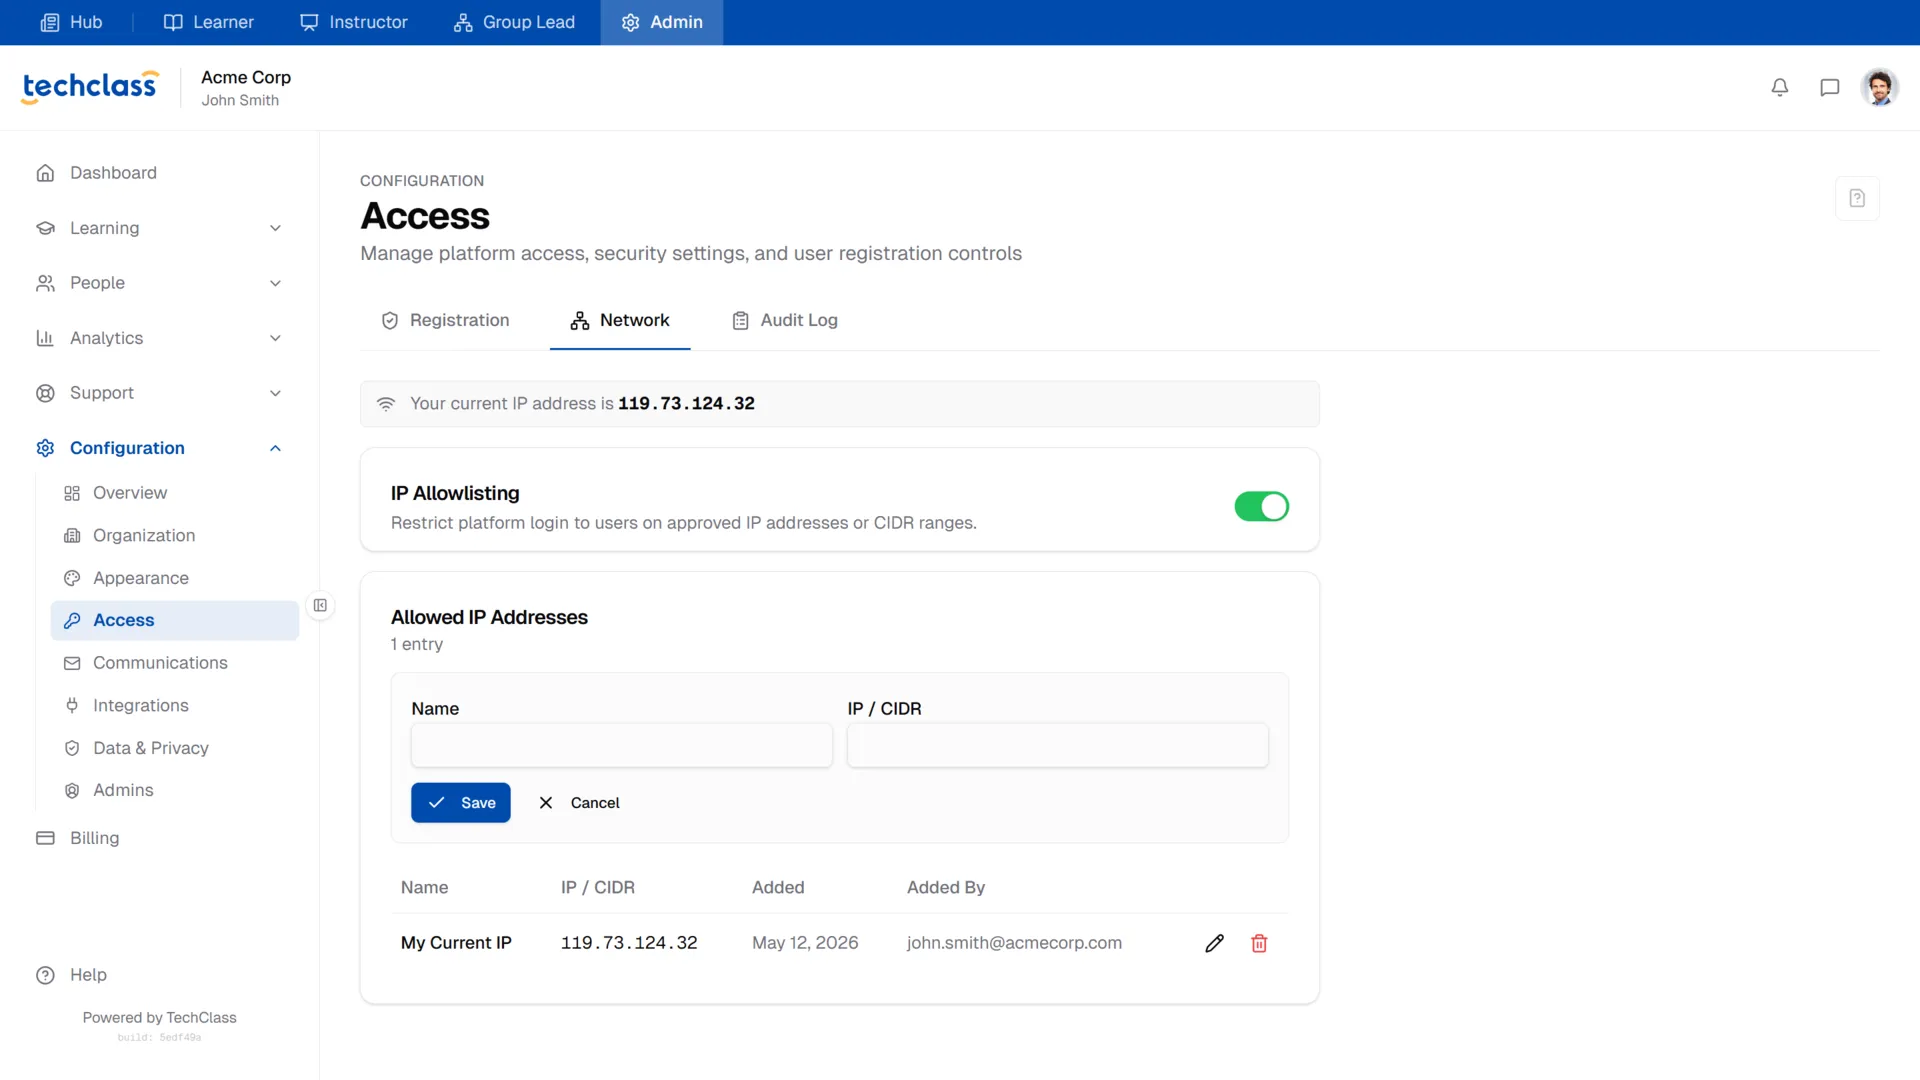Click the Access key icon in sidebar
1920x1080 pixels.
tap(72, 620)
